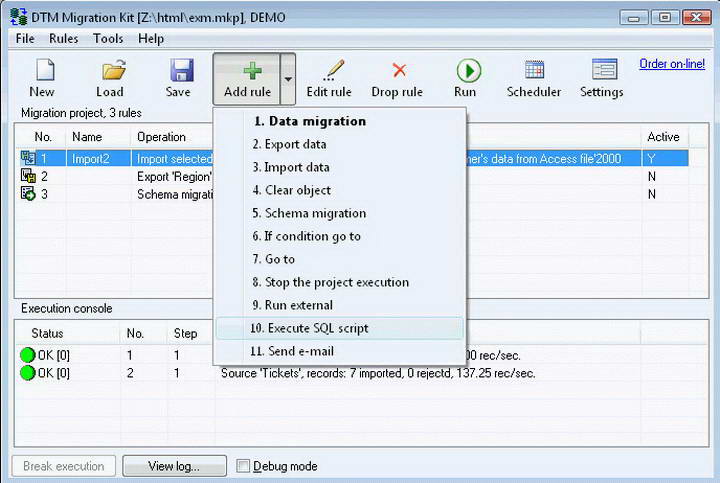Open the Tools menu
Image resolution: width=720 pixels, height=483 pixels.
coord(108,39)
